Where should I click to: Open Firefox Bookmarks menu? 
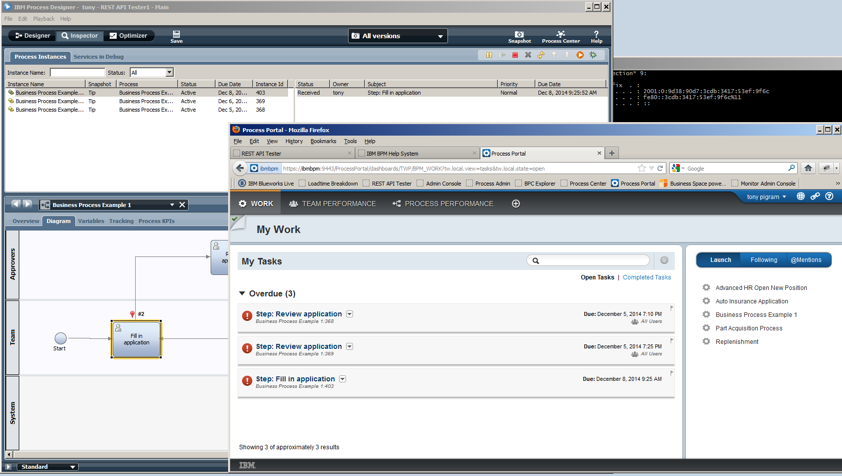coord(323,141)
